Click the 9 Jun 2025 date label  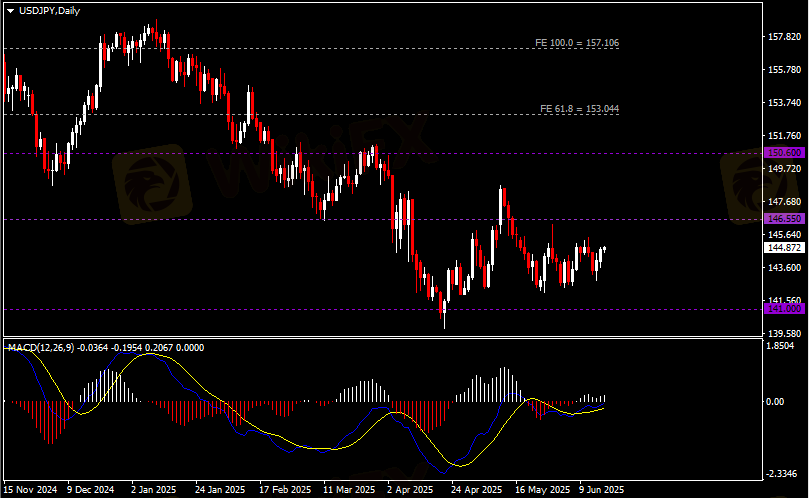(602, 490)
